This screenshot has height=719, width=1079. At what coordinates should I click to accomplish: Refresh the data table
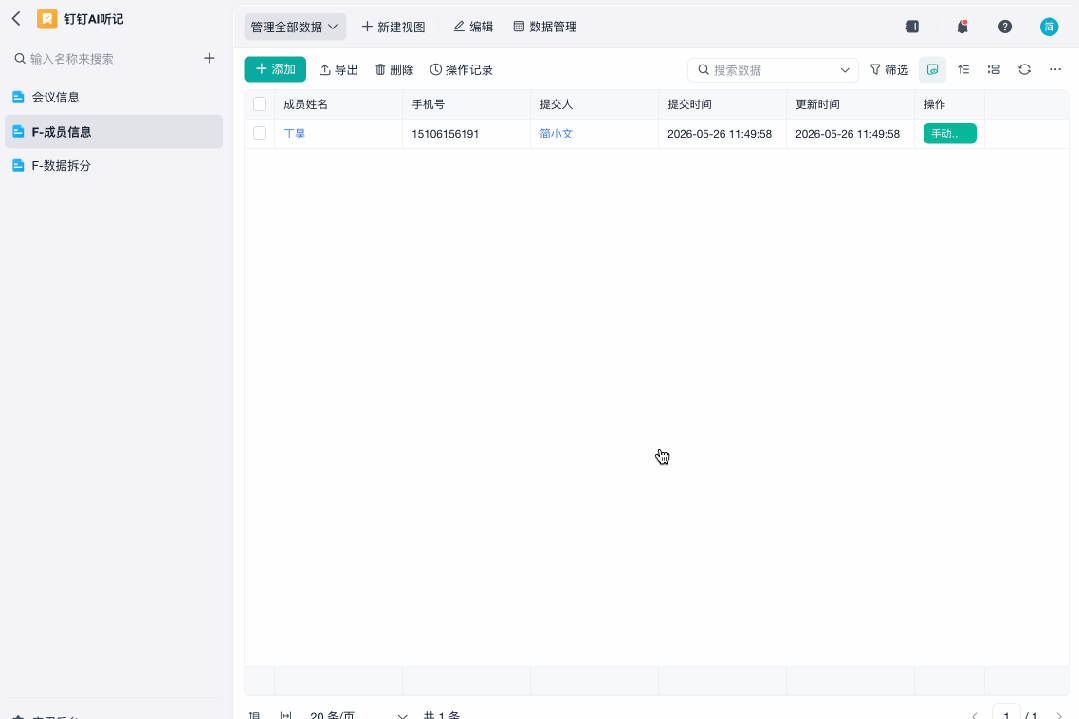click(x=1025, y=69)
